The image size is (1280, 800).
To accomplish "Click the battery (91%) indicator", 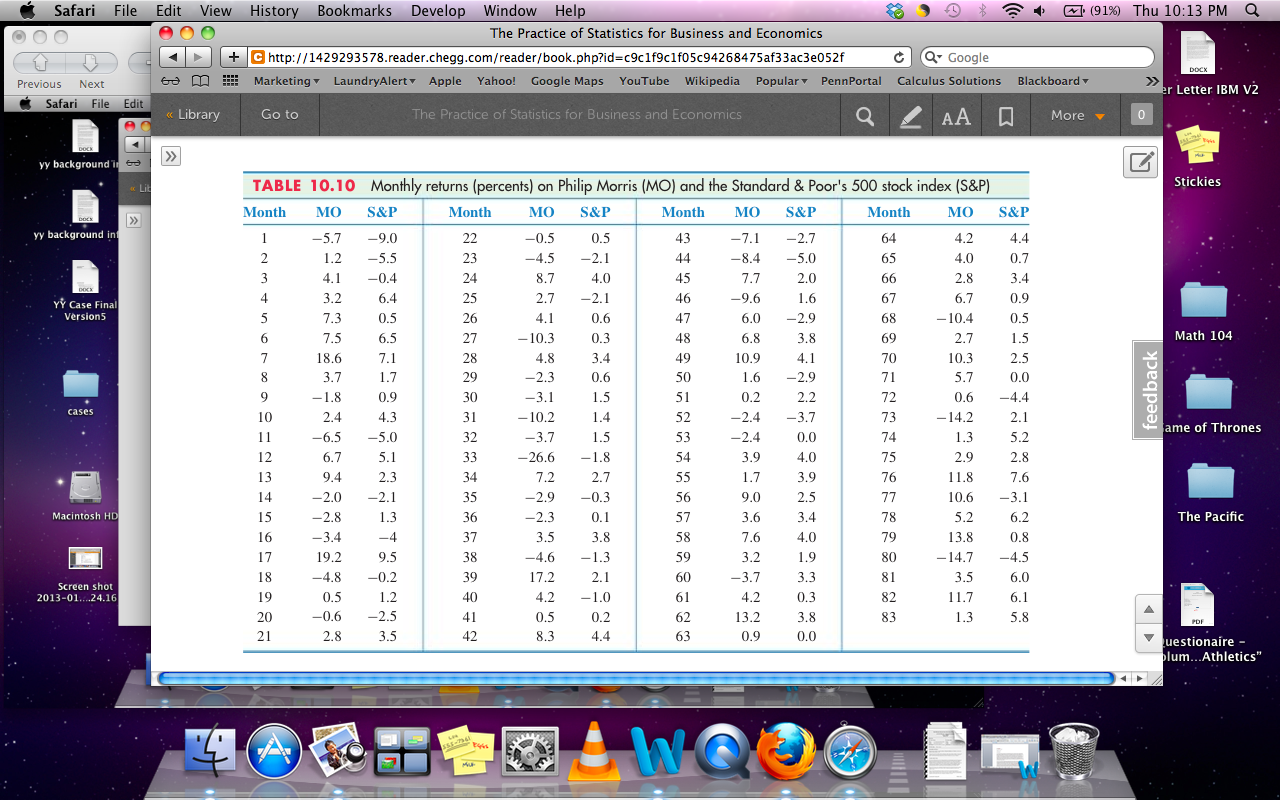I will tap(1091, 10).
